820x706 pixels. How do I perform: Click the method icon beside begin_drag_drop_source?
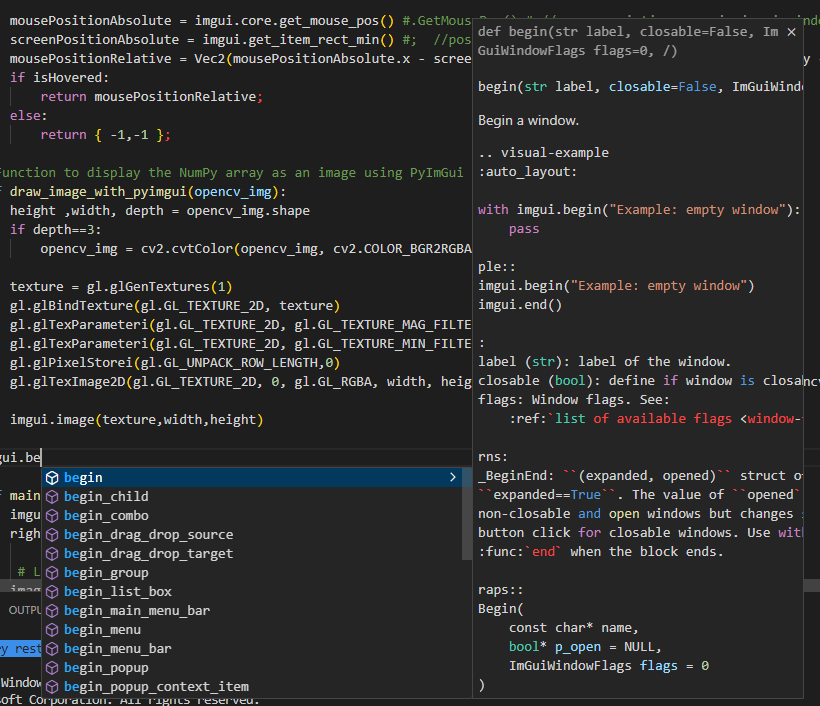coord(52,534)
